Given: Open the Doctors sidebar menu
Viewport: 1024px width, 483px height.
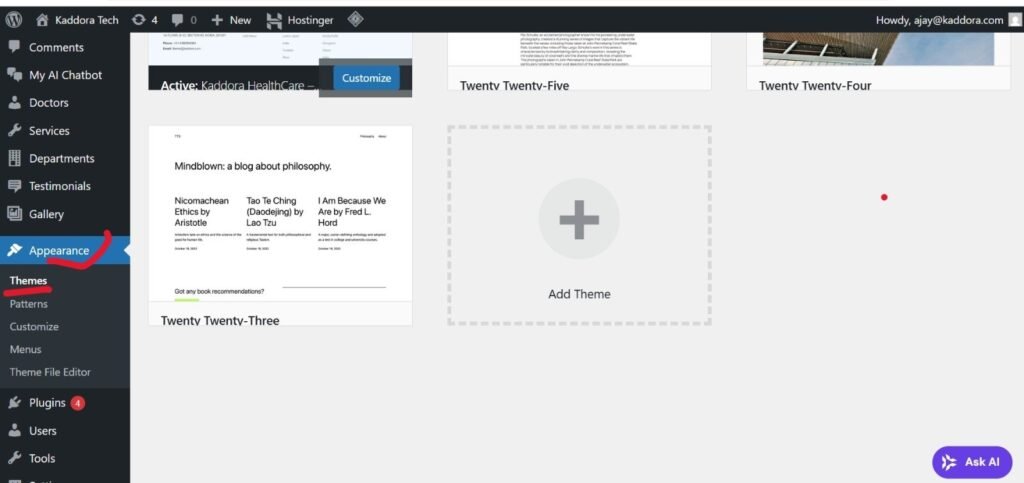Looking at the screenshot, I should point(48,103).
